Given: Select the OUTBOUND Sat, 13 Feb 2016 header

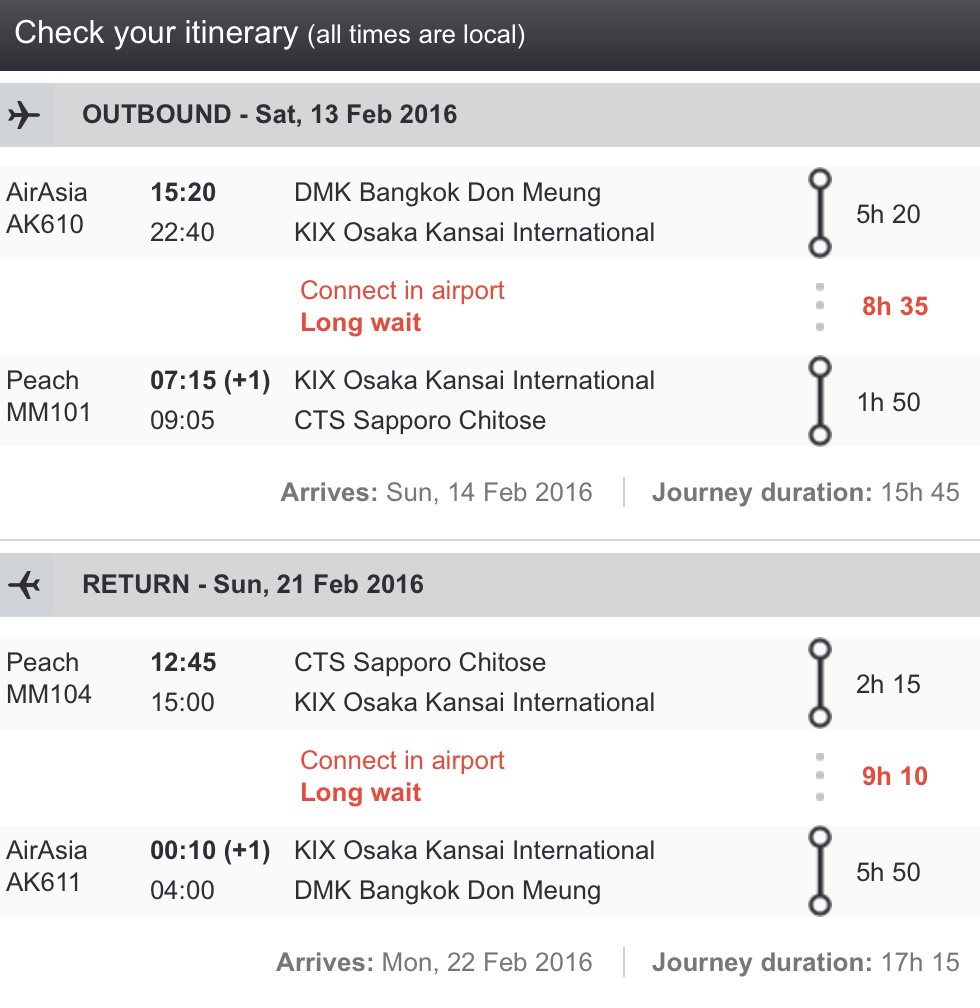Looking at the screenshot, I should (490, 115).
